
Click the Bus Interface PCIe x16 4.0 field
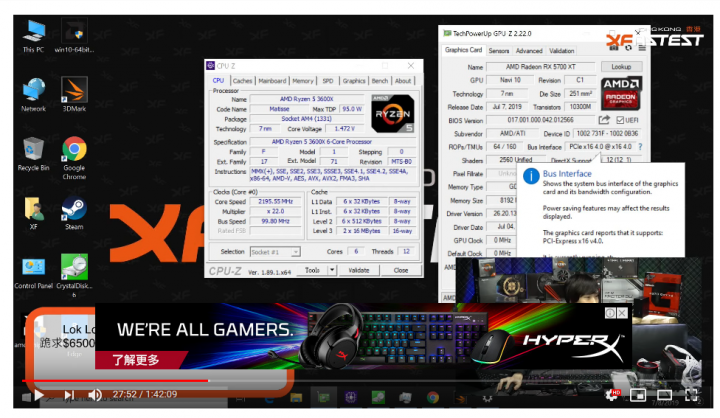(x=600, y=147)
